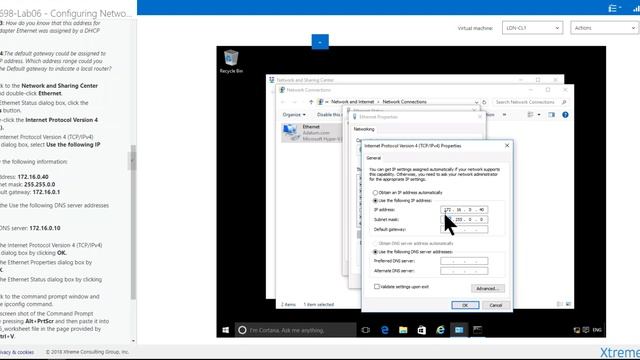
Task: Open the Recycle Bin desktop icon
Action: pos(231,61)
